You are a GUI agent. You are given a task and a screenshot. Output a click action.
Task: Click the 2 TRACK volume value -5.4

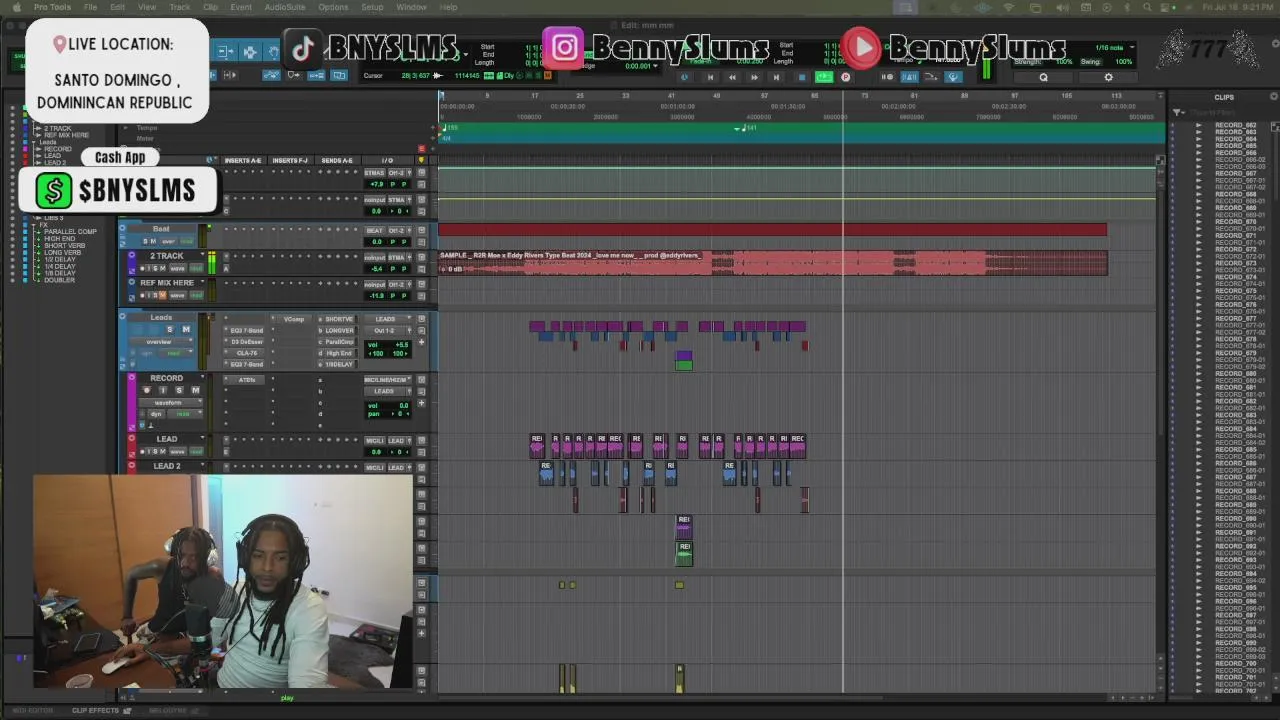click(x=376, y=268)
